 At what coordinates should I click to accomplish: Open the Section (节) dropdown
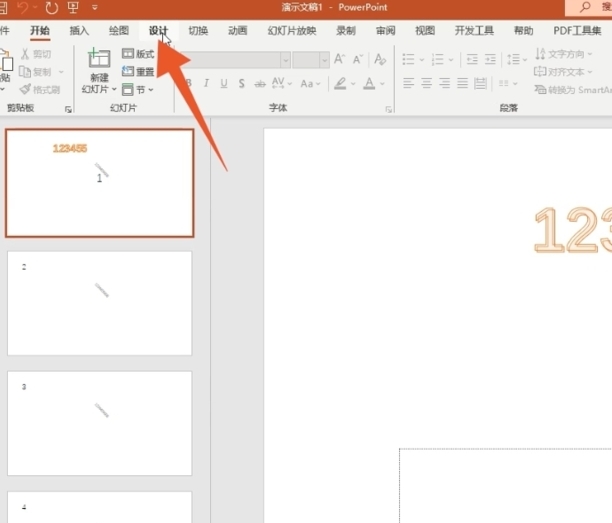coord(138,90)
